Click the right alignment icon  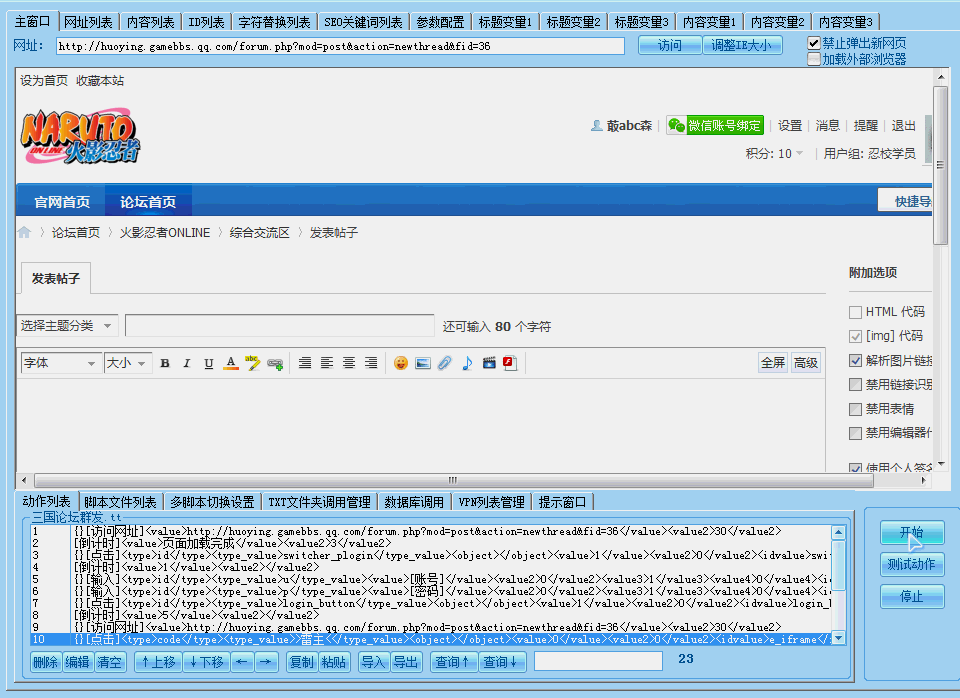pos(371,363)
